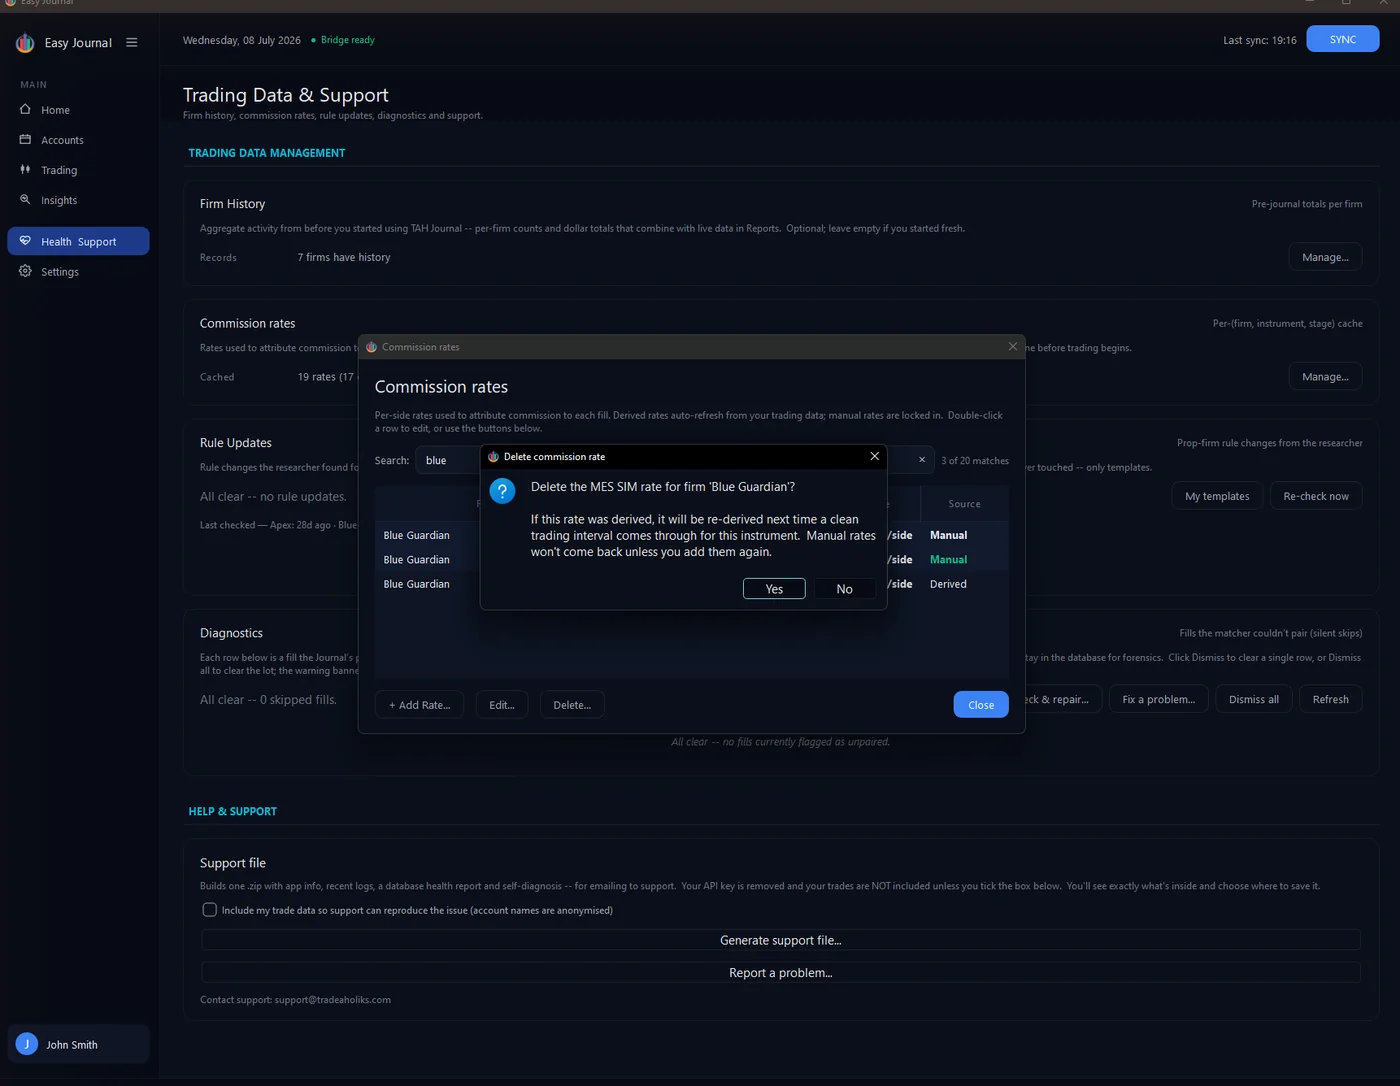Select Blue Guardian row marked Derived
The width and height of the screenshot is (1400, 1086).
pos(691,584)
